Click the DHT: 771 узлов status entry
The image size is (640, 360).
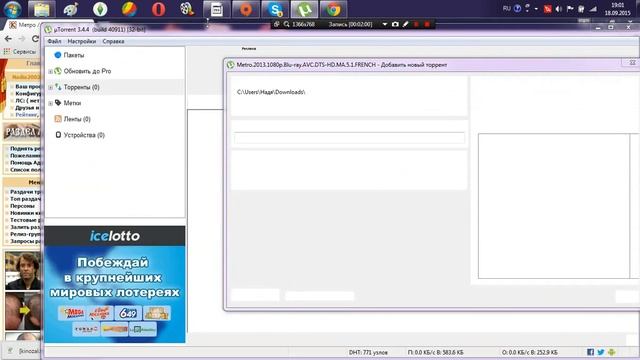tap(368, 352)
